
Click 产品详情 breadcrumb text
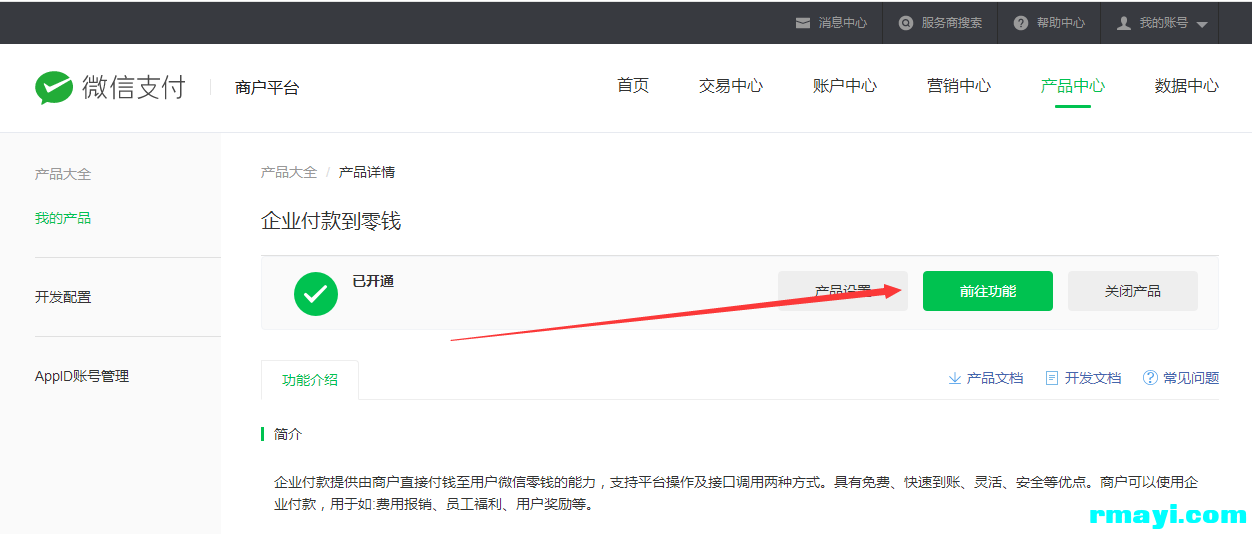[367, 172]
